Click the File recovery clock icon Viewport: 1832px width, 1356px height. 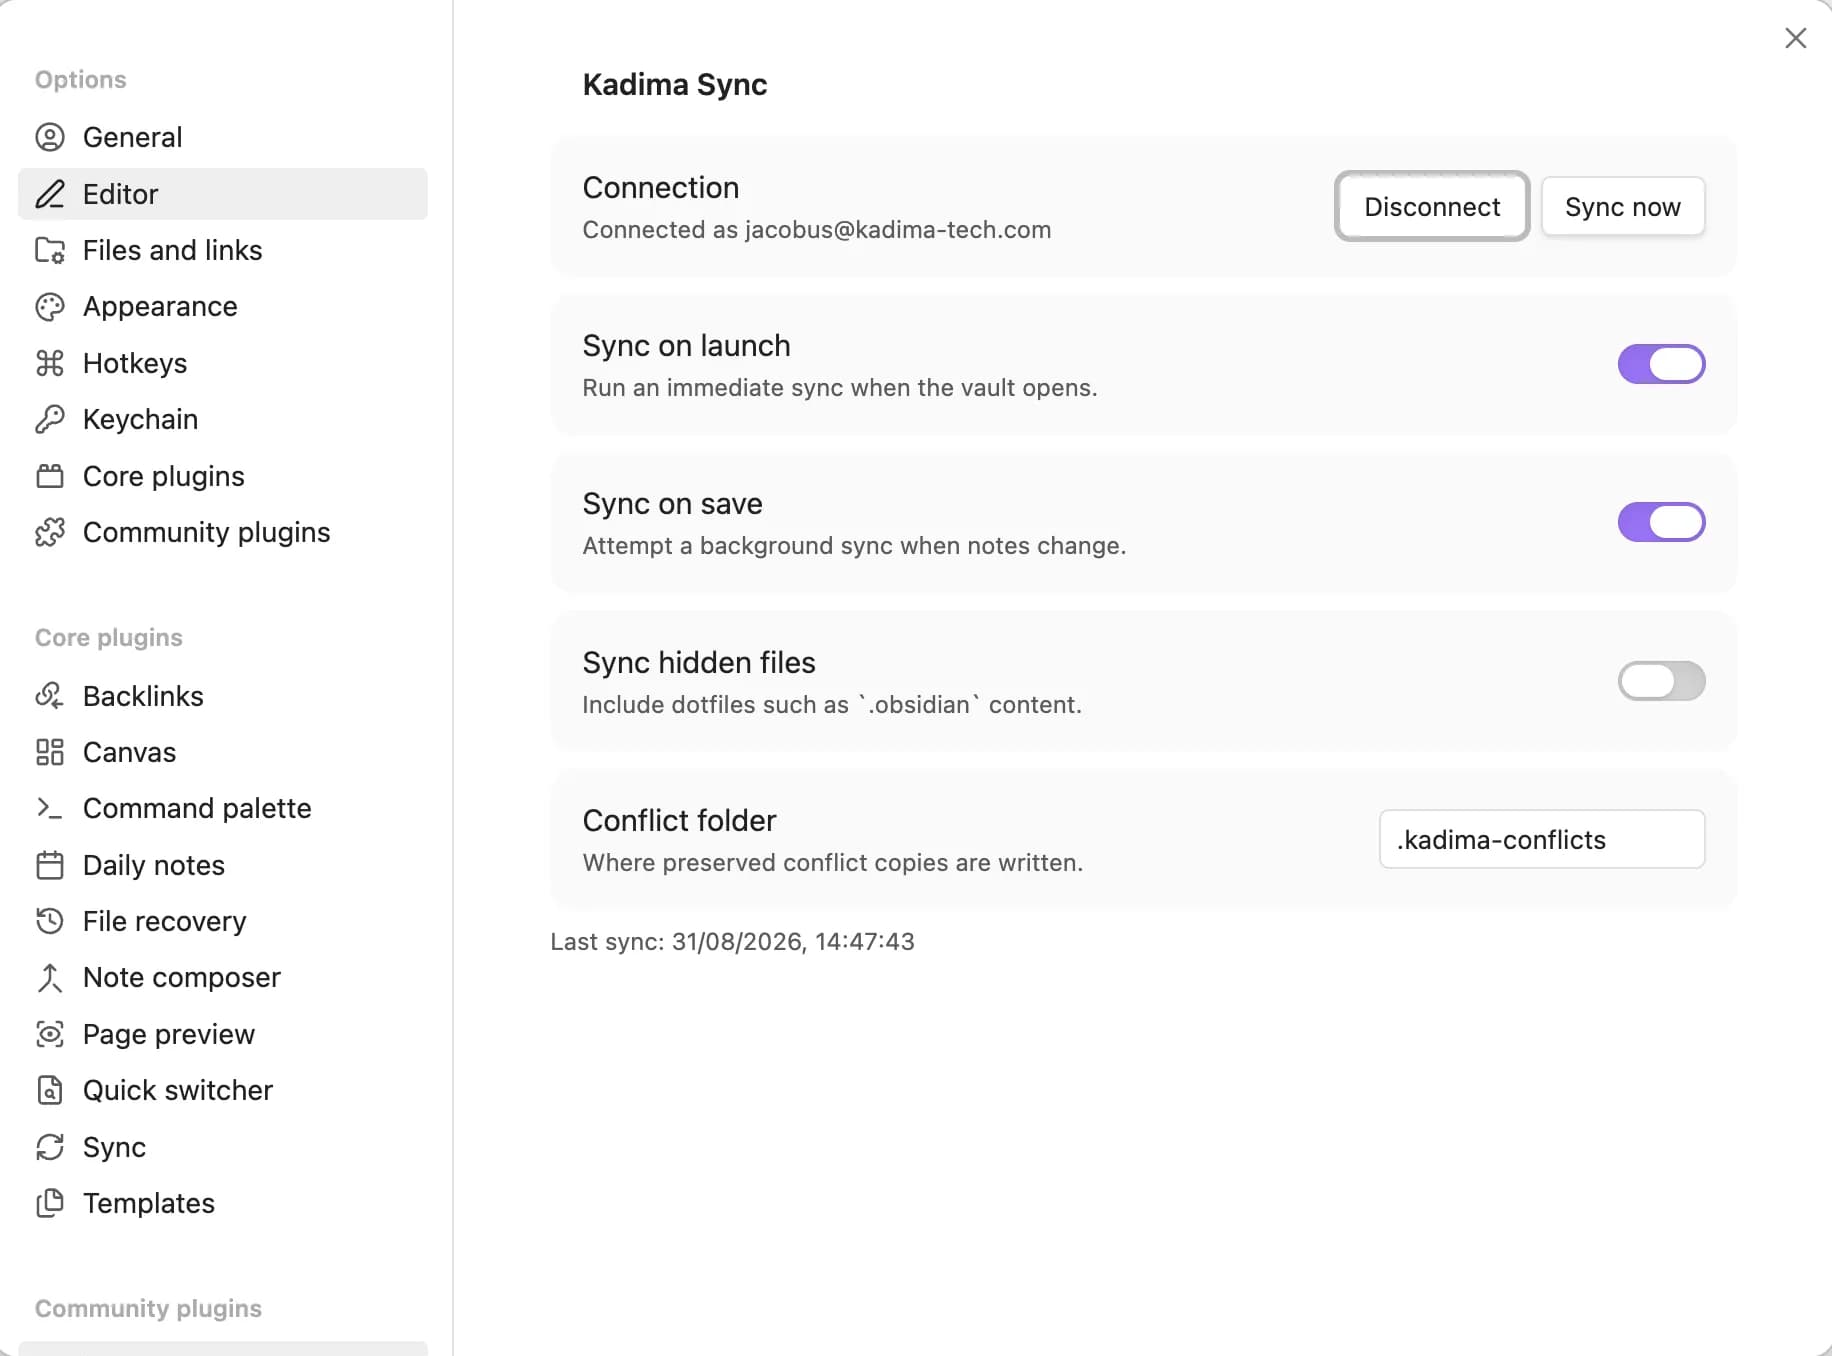pos(50,921)
